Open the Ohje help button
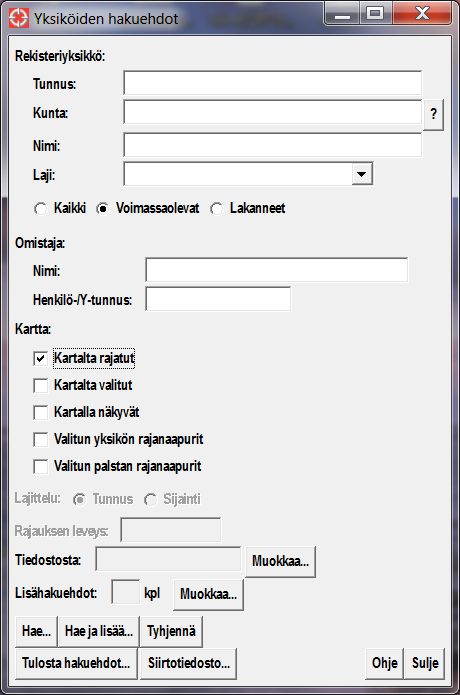 (384, 664)
